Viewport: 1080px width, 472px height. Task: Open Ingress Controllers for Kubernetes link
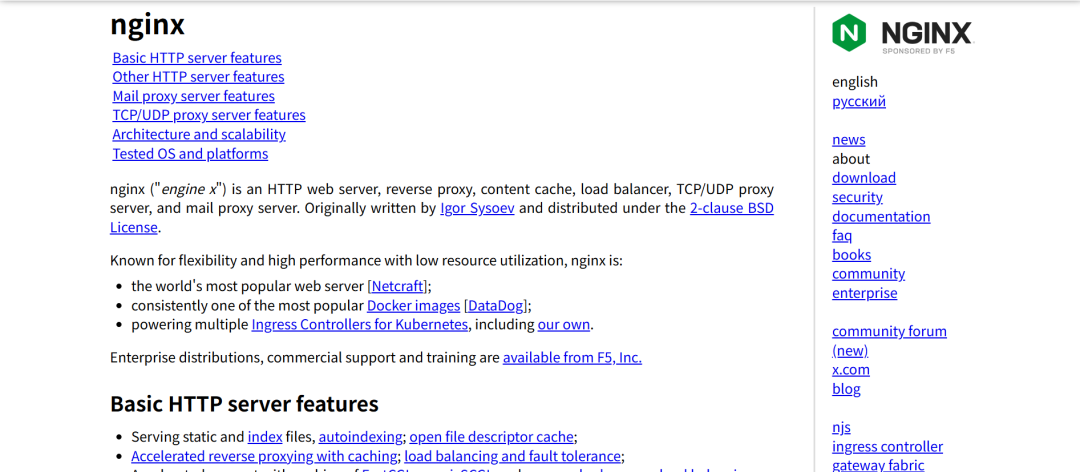360,325
